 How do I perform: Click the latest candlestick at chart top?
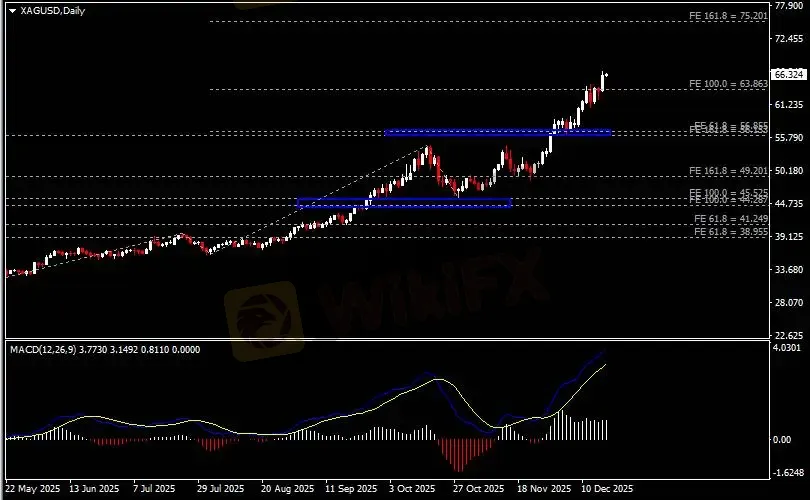tap(603, 80)
